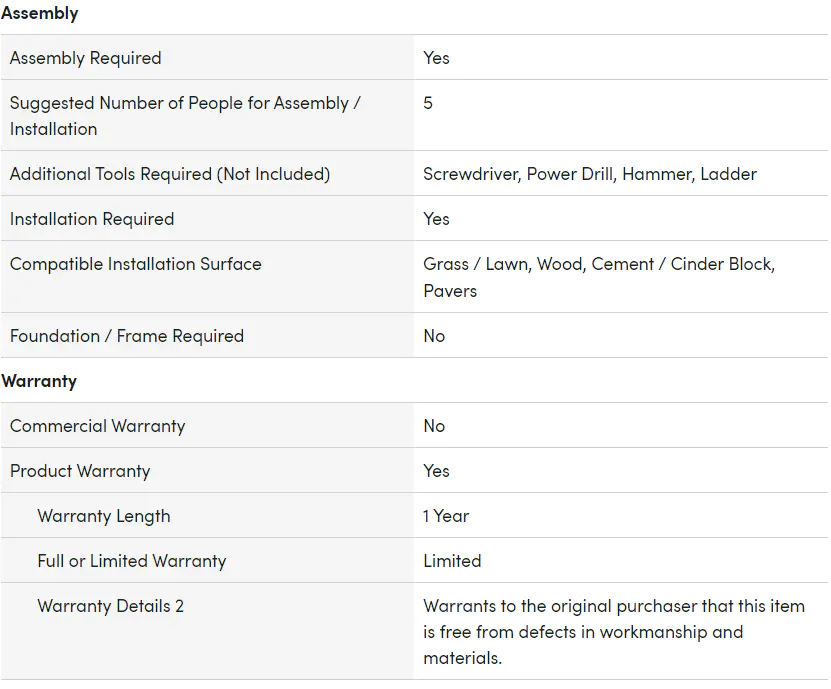Select the Screwdriver, Power Drill tools list
This screenshot has height=689, width=831.
(x=589, y=174)
